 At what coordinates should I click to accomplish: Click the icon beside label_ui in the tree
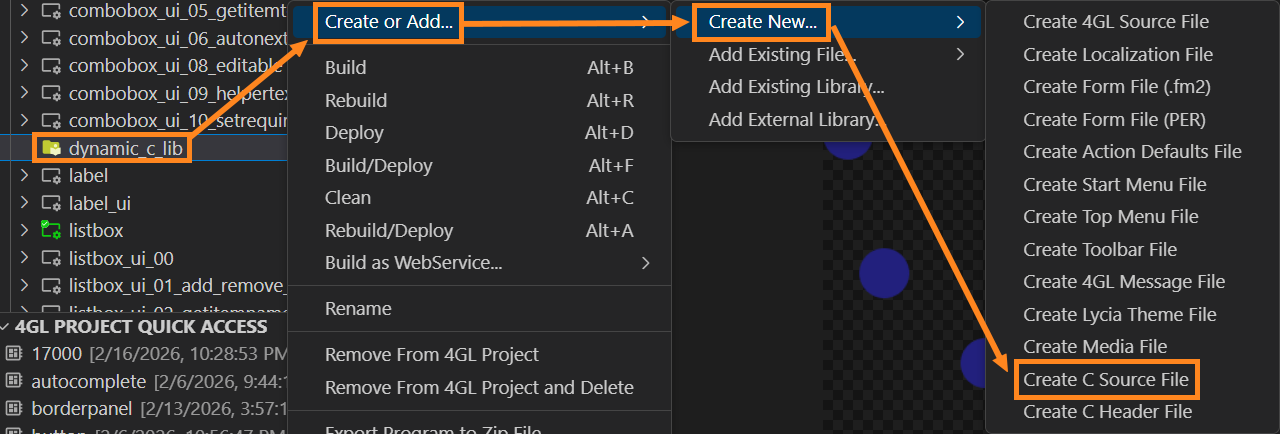tap(50, 203)
